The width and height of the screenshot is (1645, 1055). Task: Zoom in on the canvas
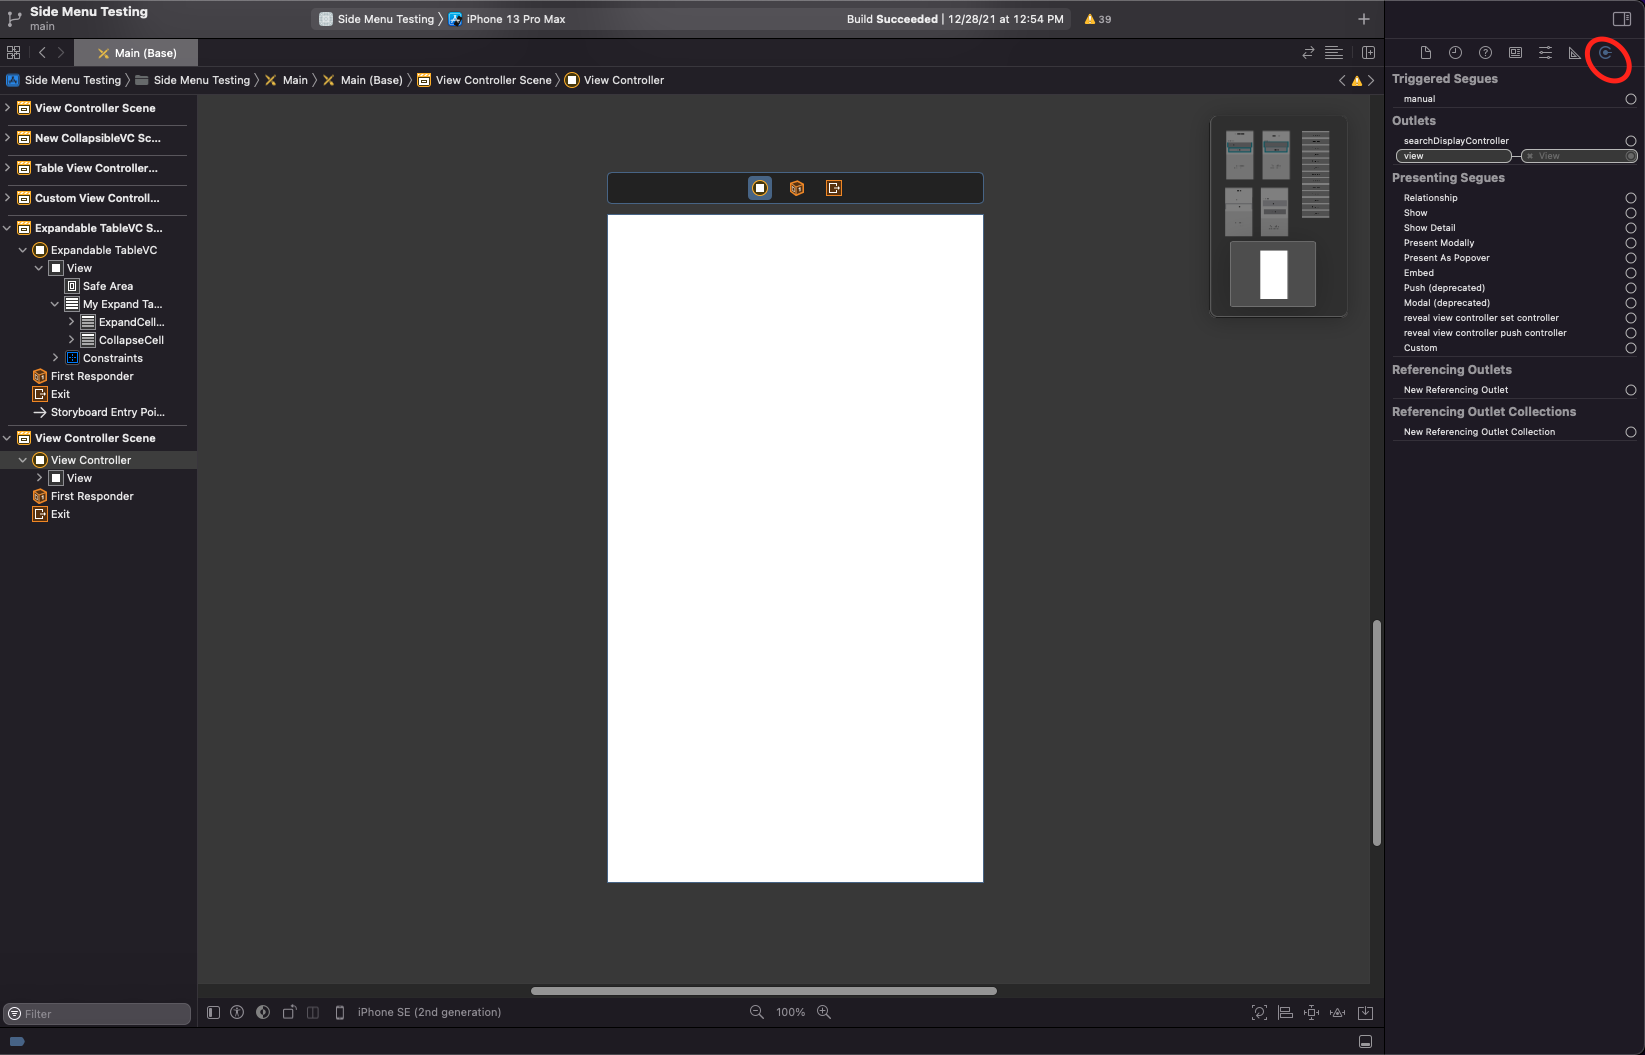tap(824, 1012)
